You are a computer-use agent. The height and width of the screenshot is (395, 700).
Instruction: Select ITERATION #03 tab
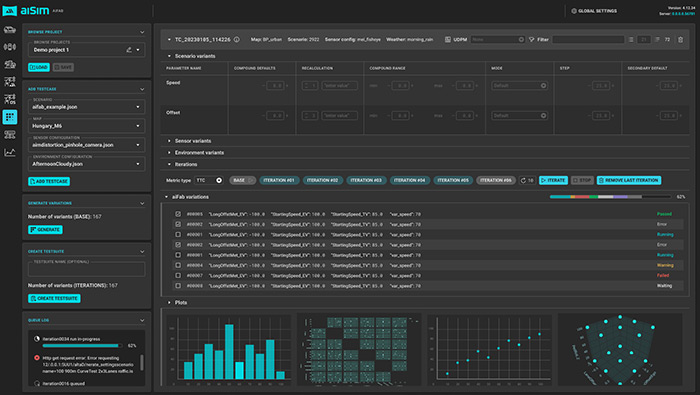(366, 180)
